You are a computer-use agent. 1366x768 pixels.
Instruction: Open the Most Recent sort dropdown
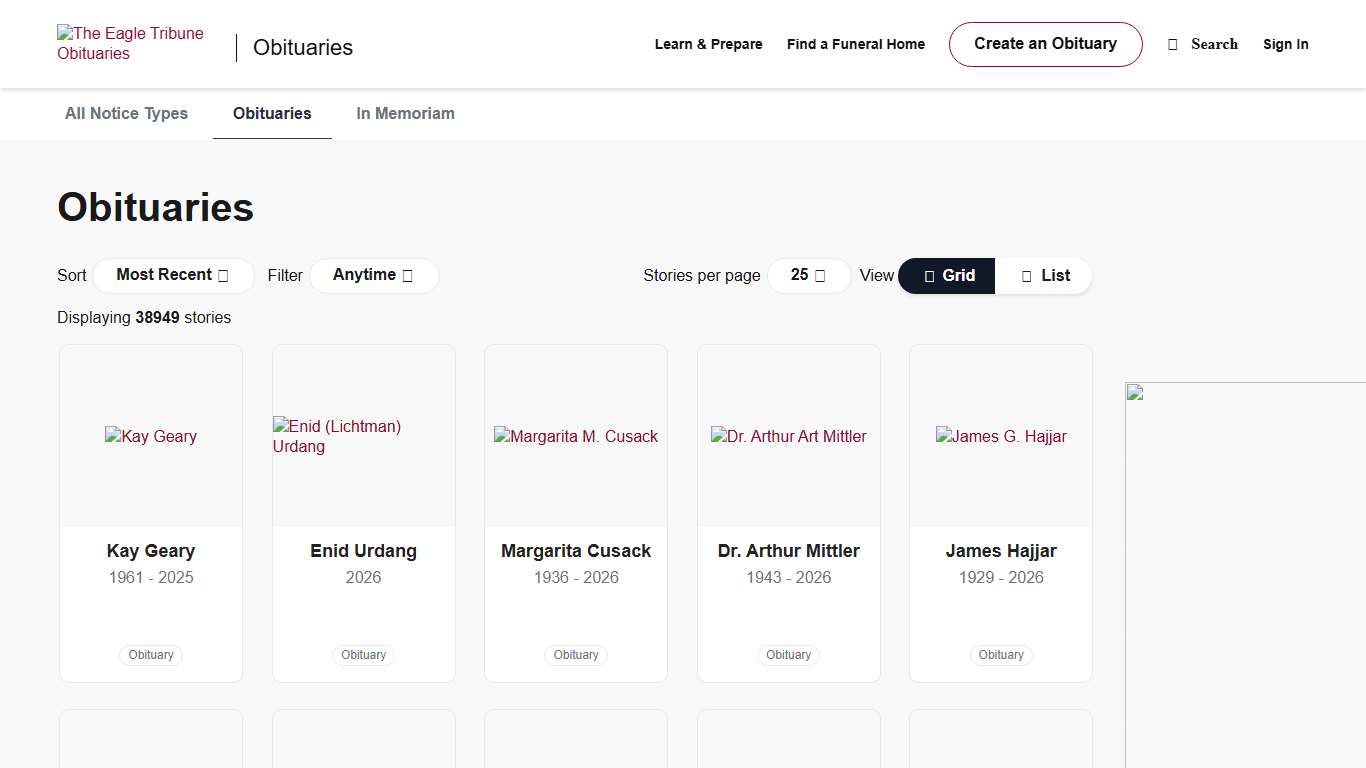point(173,275)
